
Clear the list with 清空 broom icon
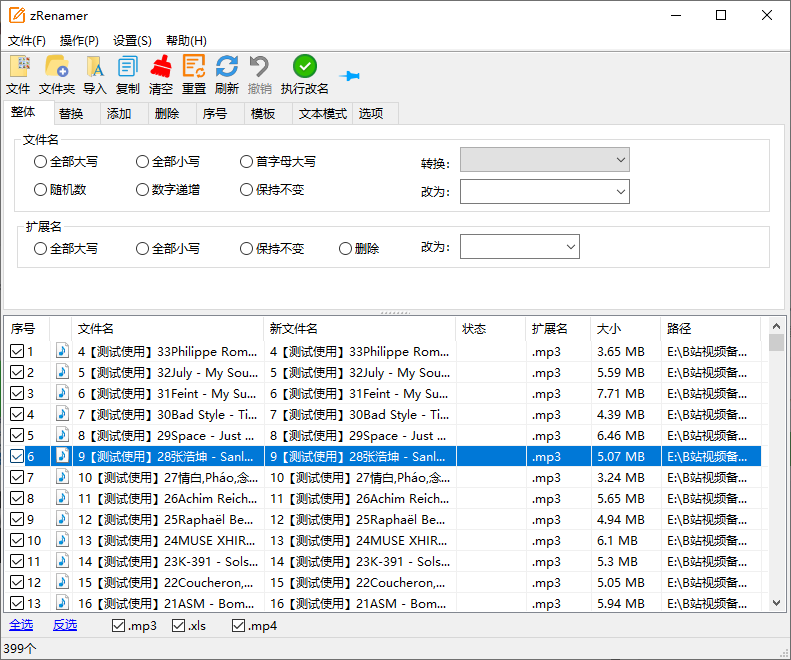point(161,67)
